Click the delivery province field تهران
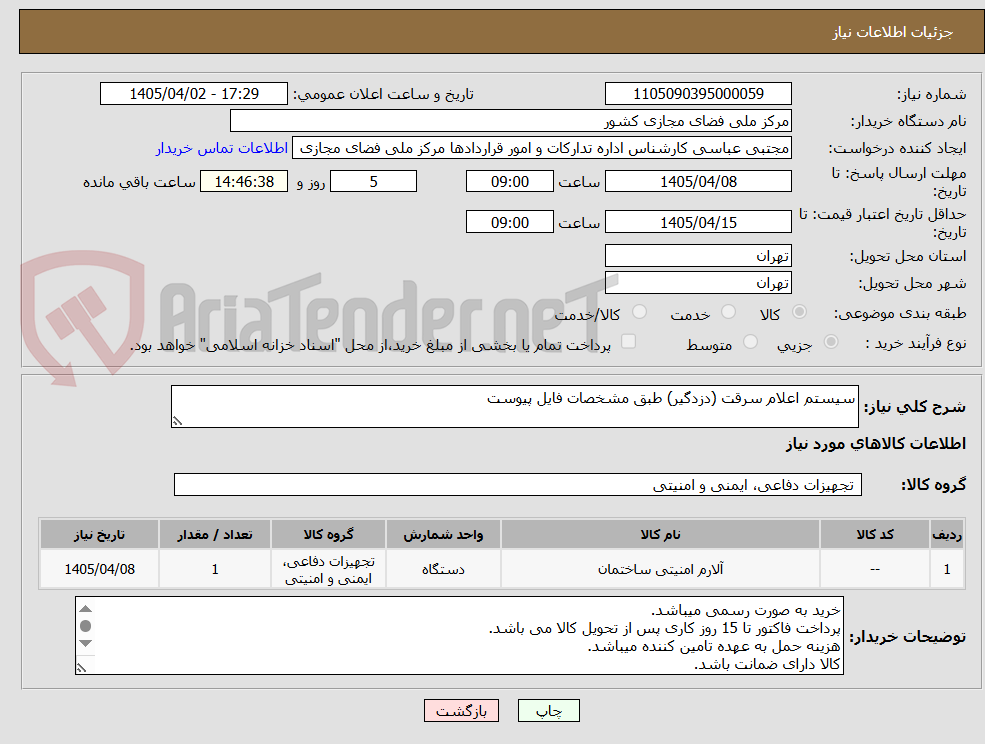 (698, 256)
